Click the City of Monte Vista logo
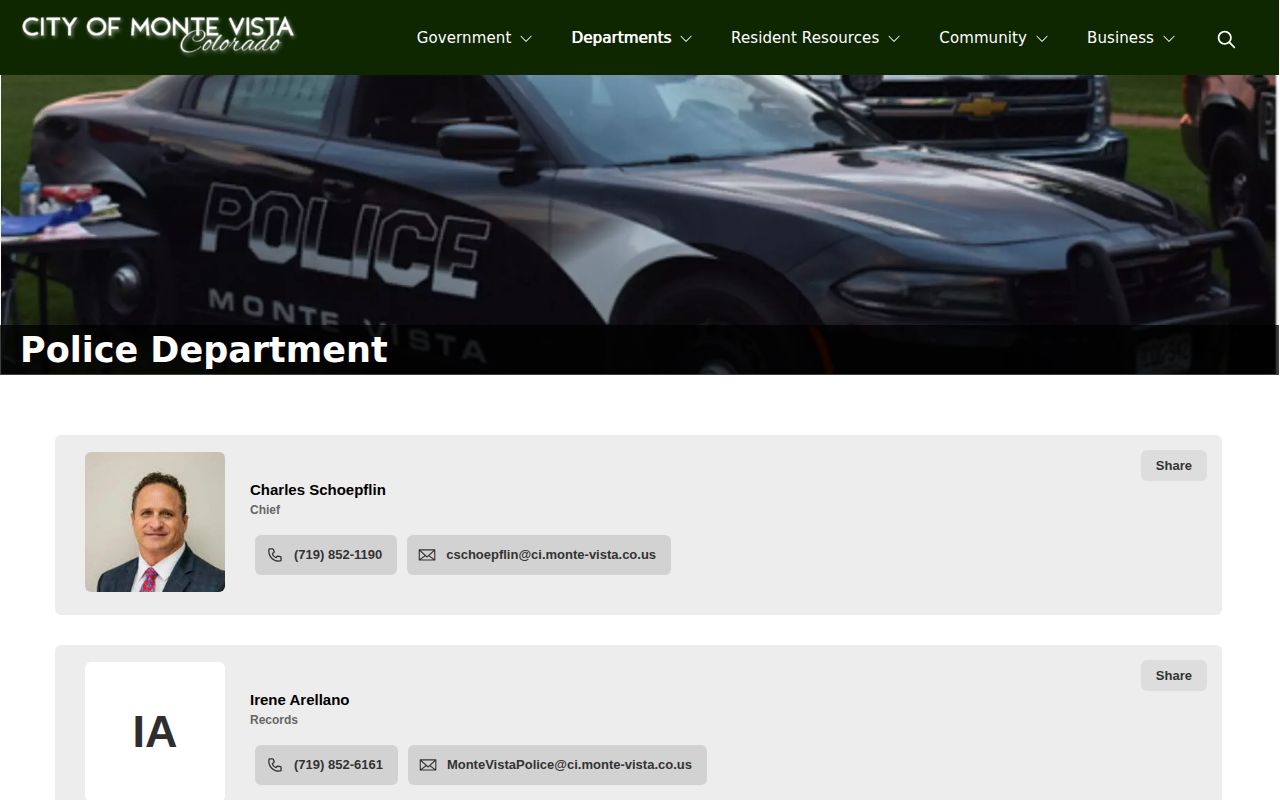 click(x=158, y=35)
